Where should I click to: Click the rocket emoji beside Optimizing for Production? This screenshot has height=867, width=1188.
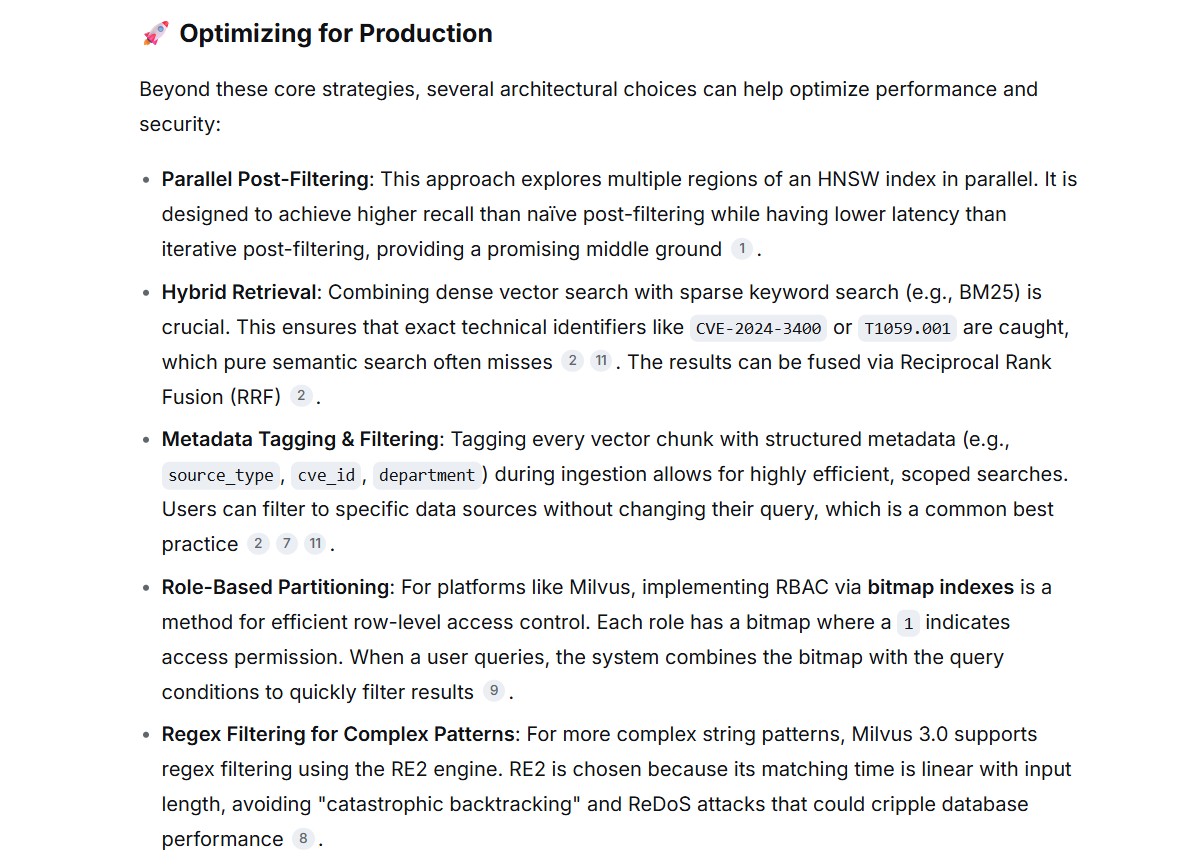coord(155,33)
